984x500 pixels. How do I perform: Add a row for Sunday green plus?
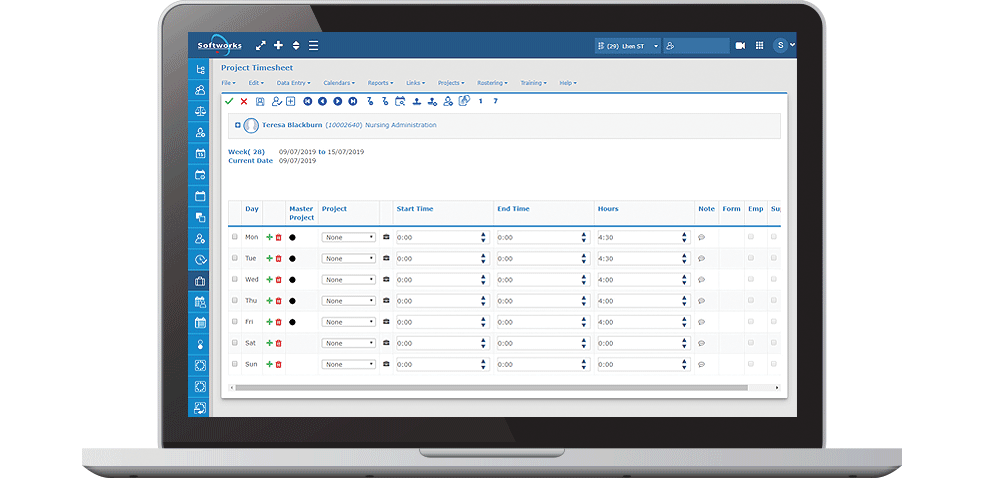point(269,364)
